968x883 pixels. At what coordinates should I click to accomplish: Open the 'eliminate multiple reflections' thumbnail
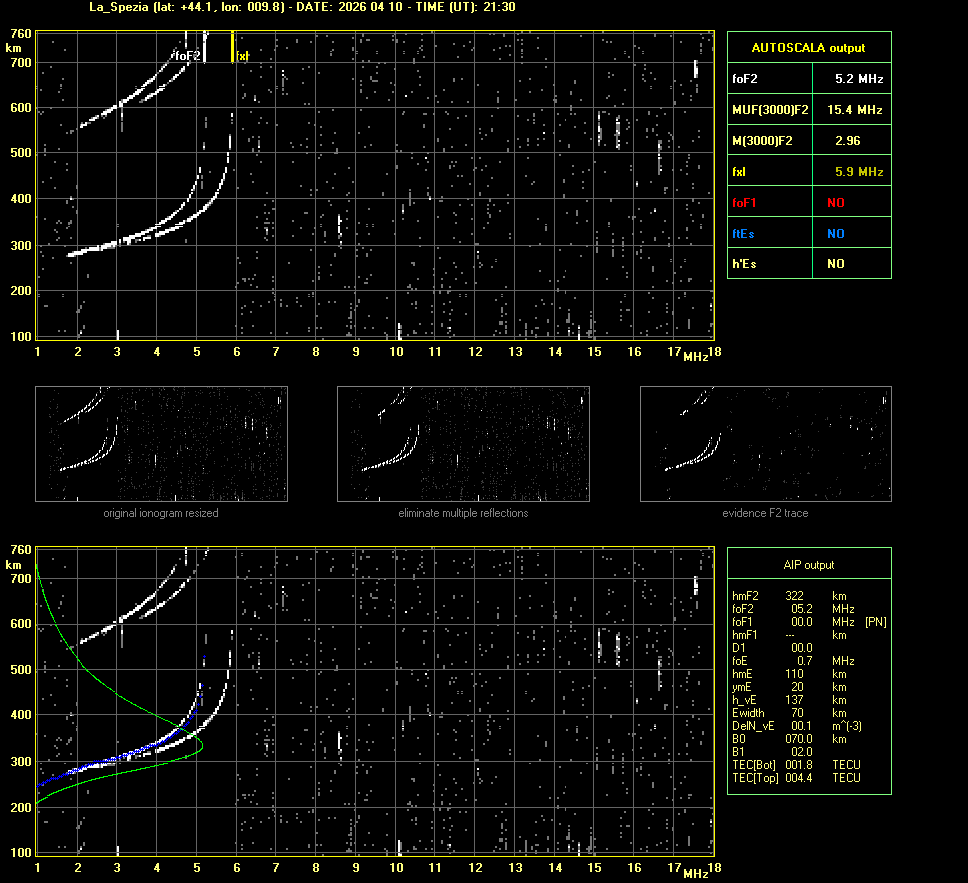[463, 444]
